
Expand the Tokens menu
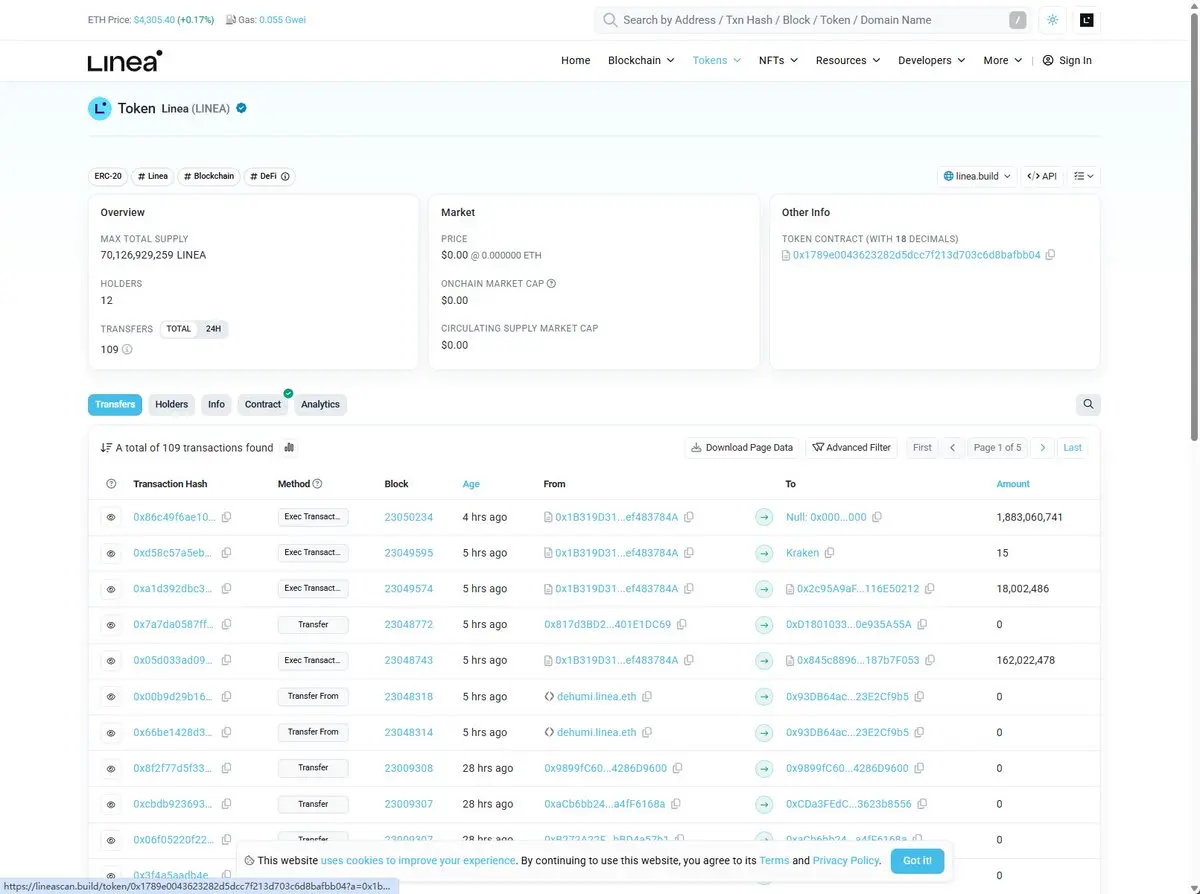717,61
